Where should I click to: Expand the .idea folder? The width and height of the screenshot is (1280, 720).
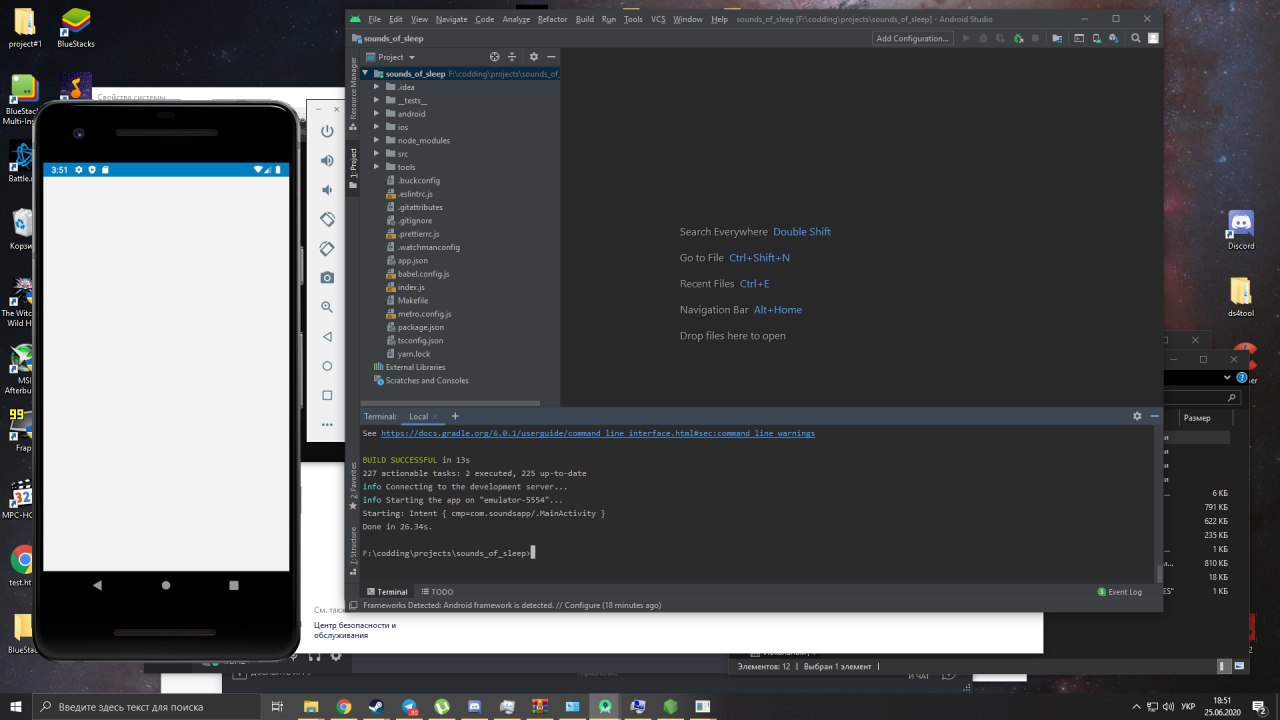point(377,87)
